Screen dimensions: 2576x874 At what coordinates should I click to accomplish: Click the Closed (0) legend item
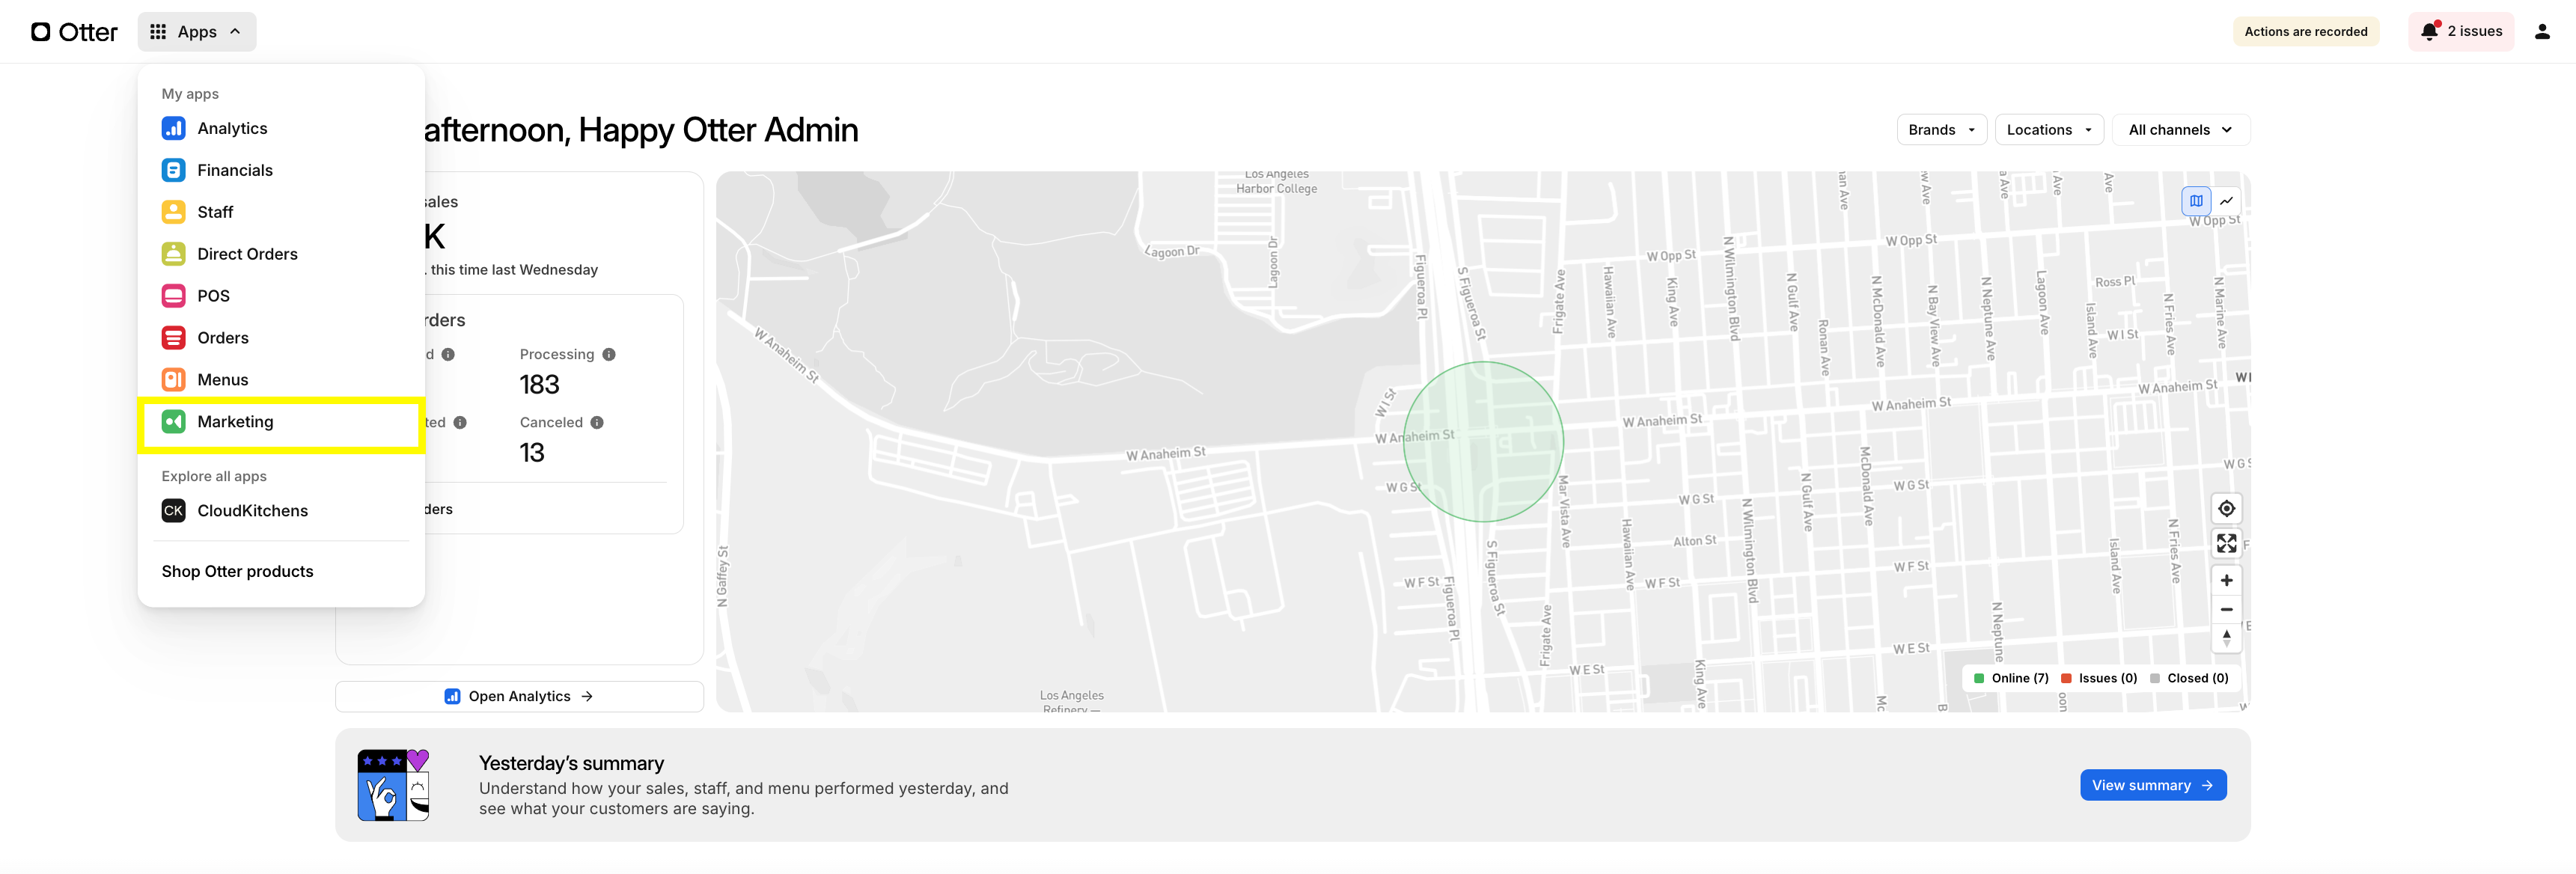tap(2188, 678)
